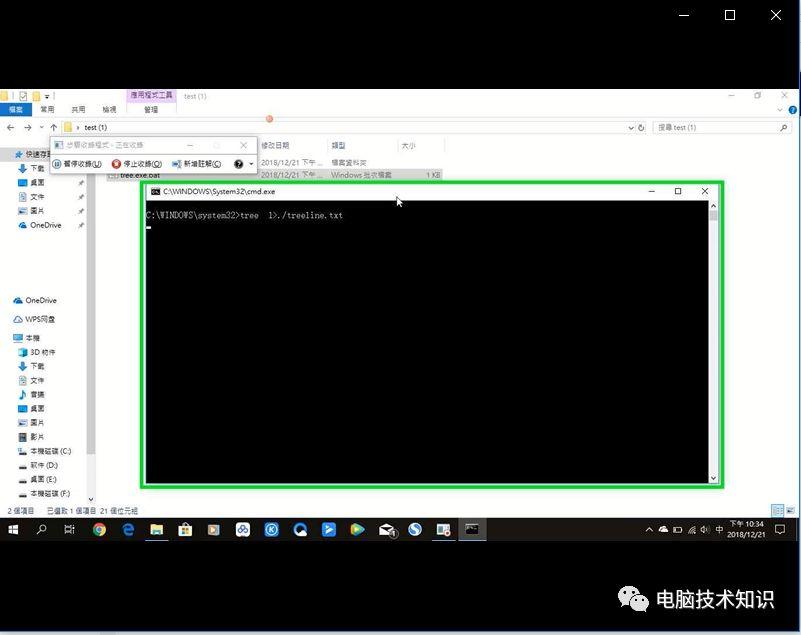Viewport: 801px width, 635px height.
Task: Open 音樂 folder under 本機
Action: (32, 394)
